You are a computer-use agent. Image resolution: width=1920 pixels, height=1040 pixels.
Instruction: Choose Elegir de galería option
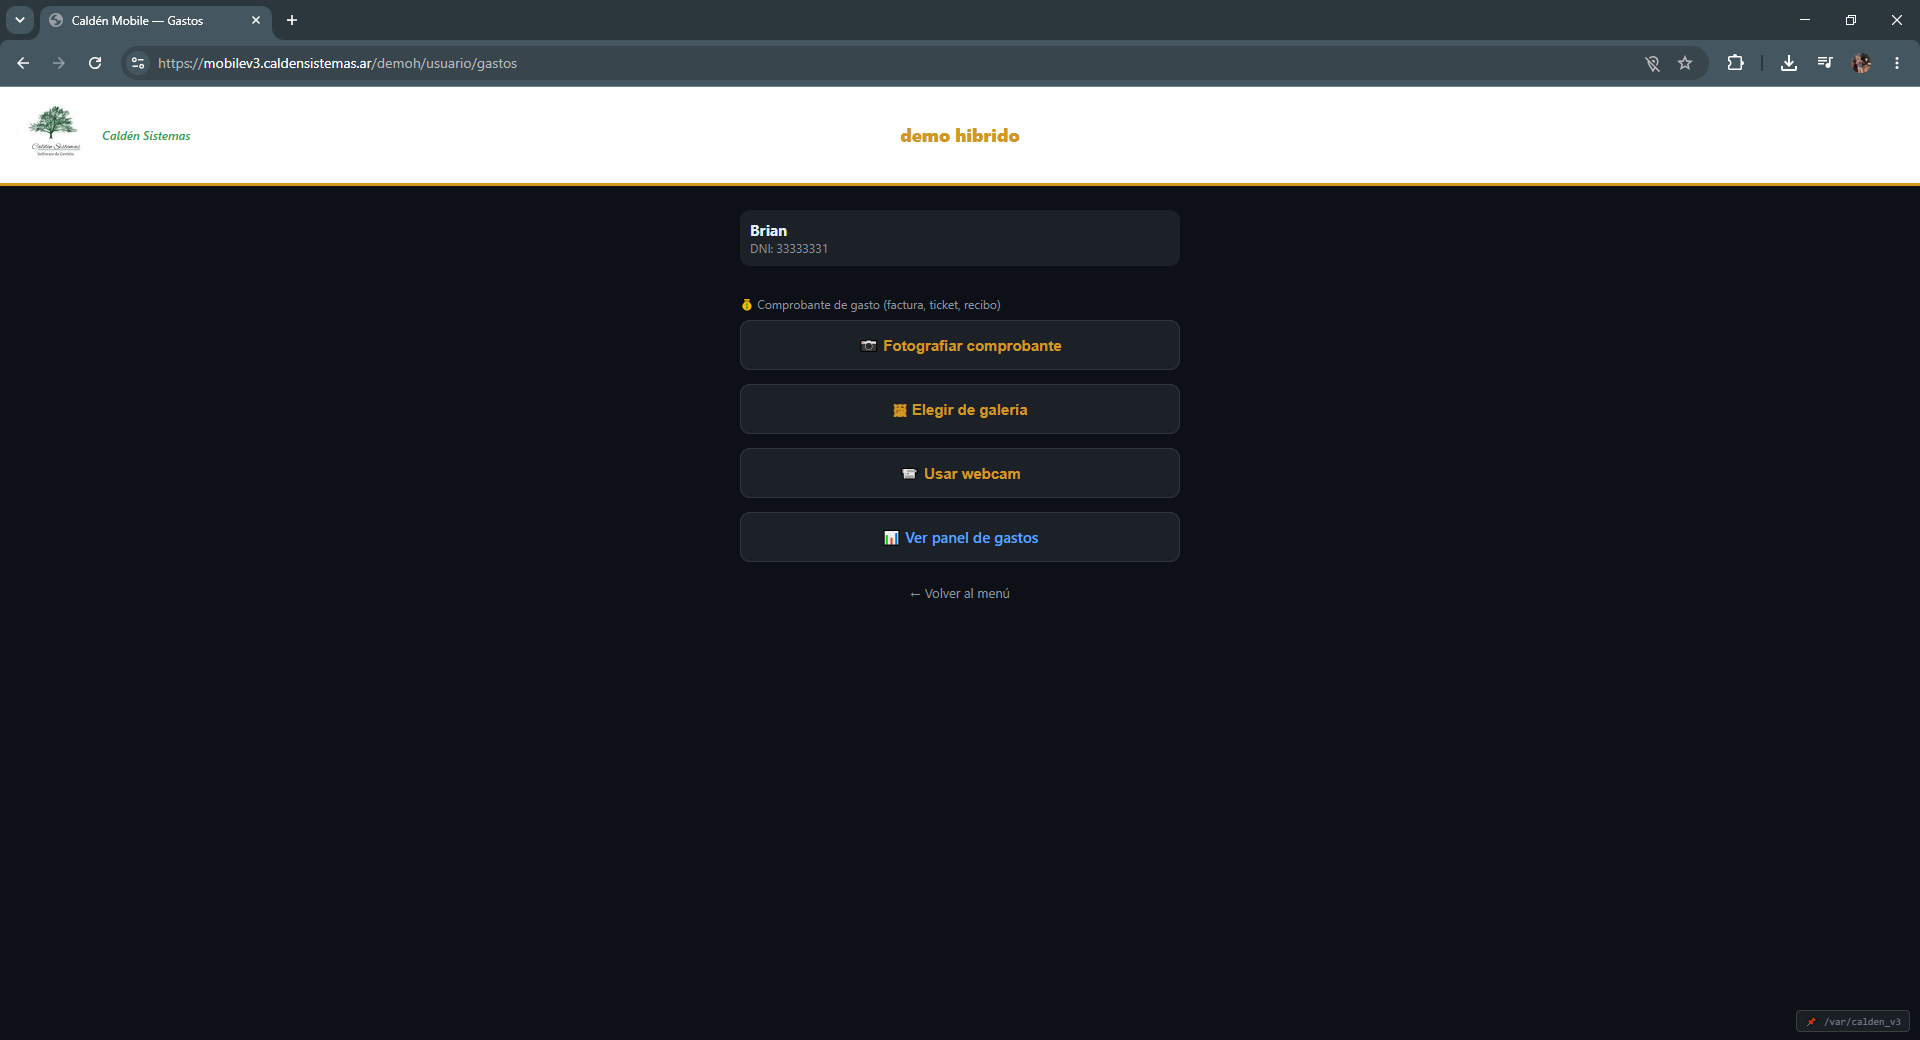tap(960, 409)
